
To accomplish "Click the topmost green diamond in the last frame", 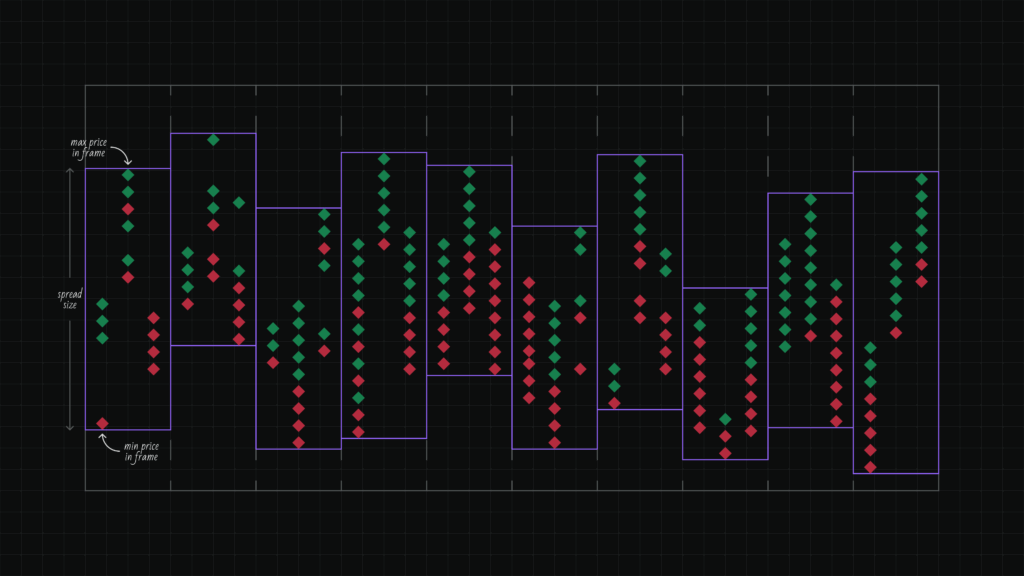I will coord(922,179).
